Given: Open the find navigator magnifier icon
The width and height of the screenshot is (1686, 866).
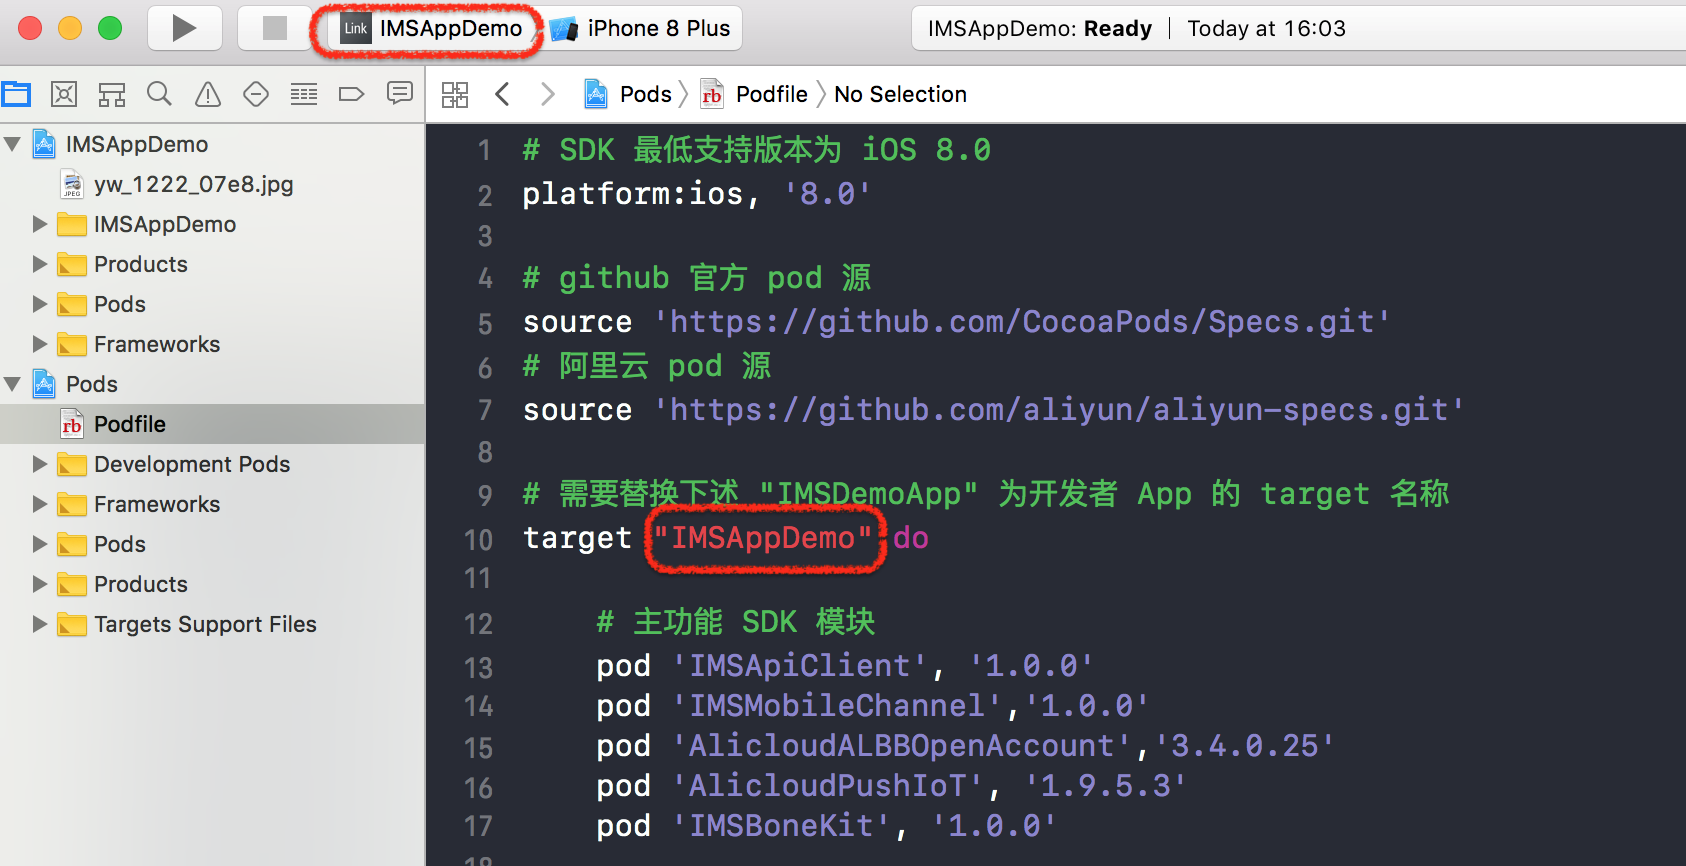Looking at the screenshot, I should [x=159, y=94].
